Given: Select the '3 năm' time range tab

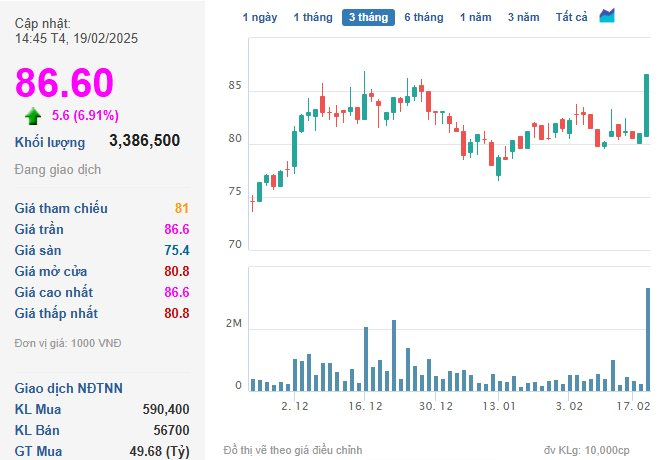Looking at the screenshot, I should (523, 17).
